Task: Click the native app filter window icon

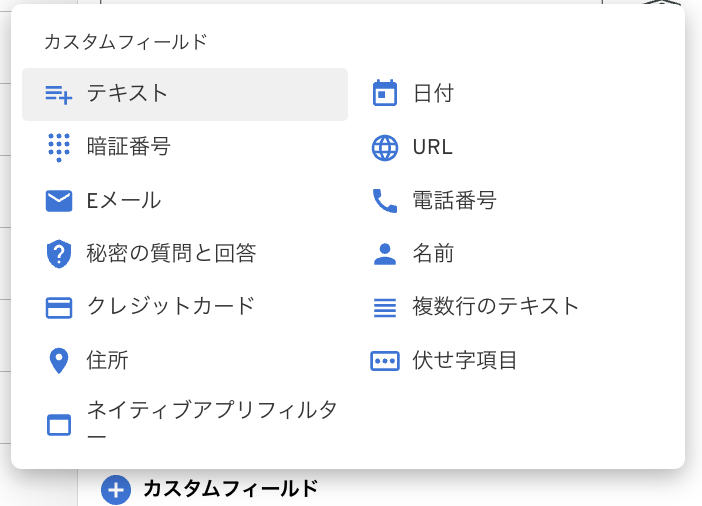Action: click(x=59, y=424)
